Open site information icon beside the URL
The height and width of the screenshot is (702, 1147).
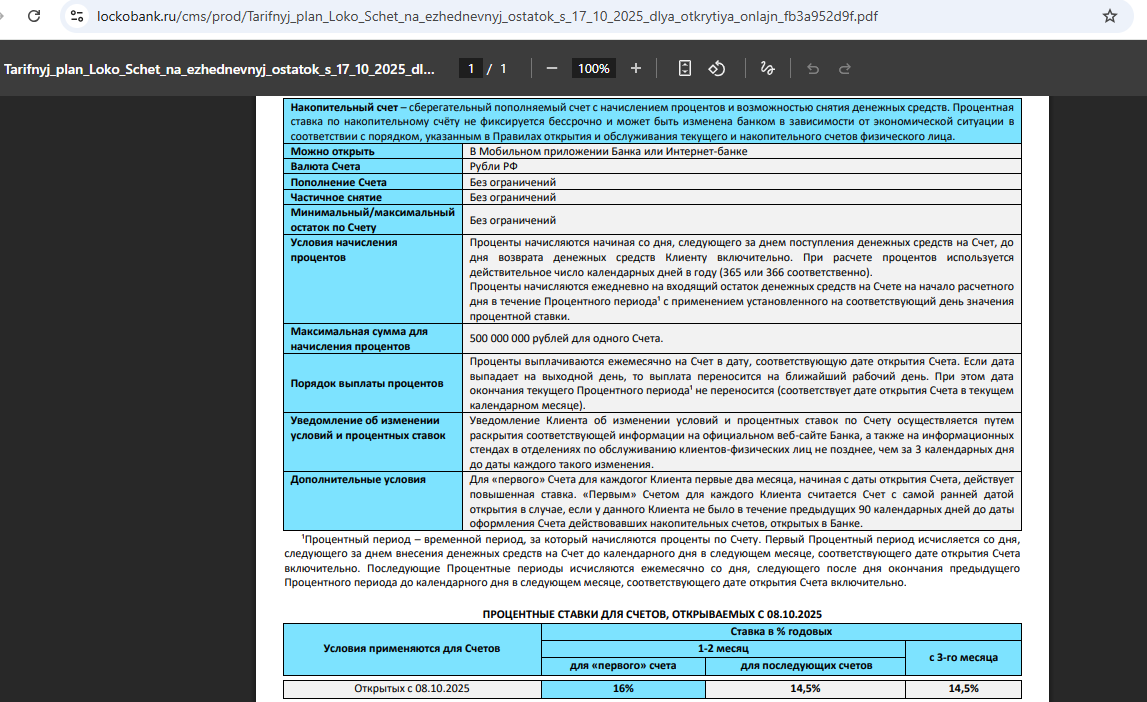(78, 17)
